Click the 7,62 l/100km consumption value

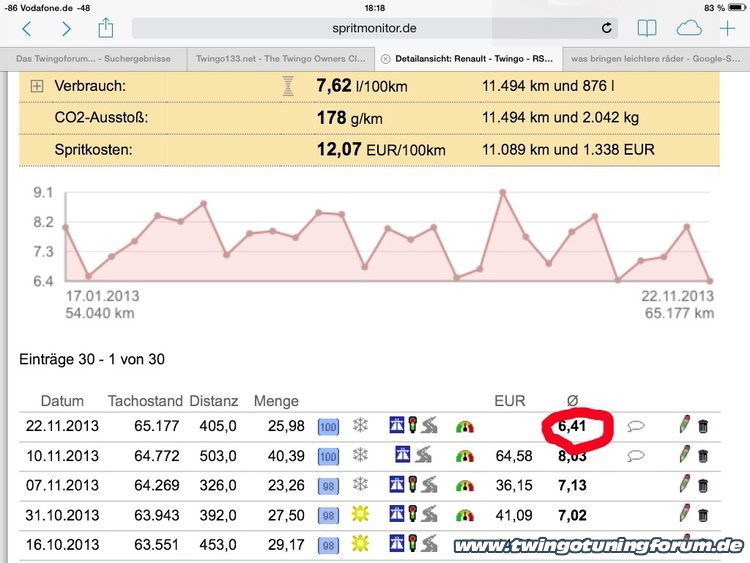(x=362, y=86)
